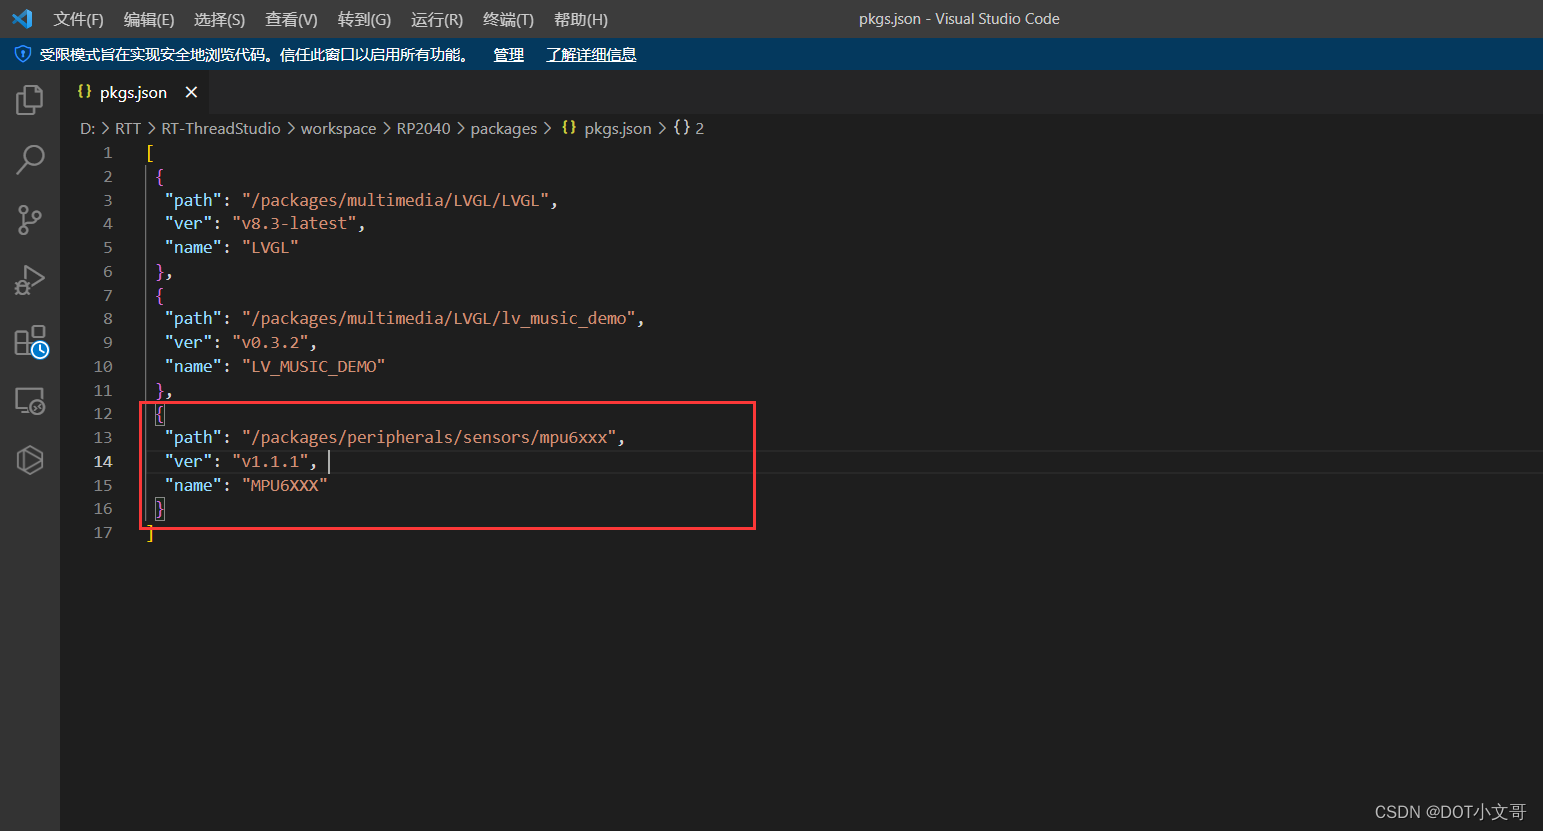Open the 终端(T) menu

(508, 19)
